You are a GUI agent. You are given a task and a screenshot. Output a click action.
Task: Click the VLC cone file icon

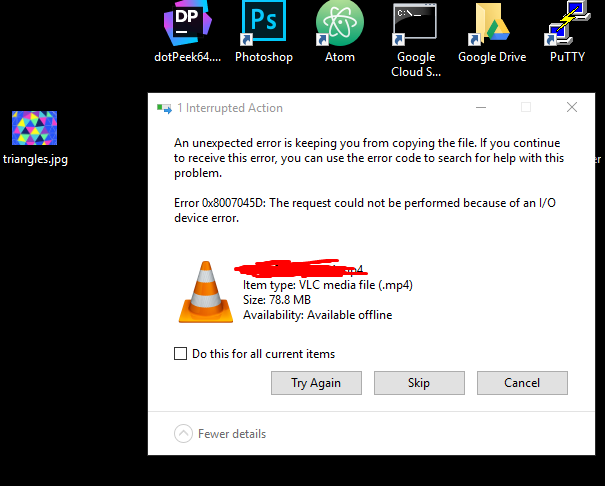[206, 292]
